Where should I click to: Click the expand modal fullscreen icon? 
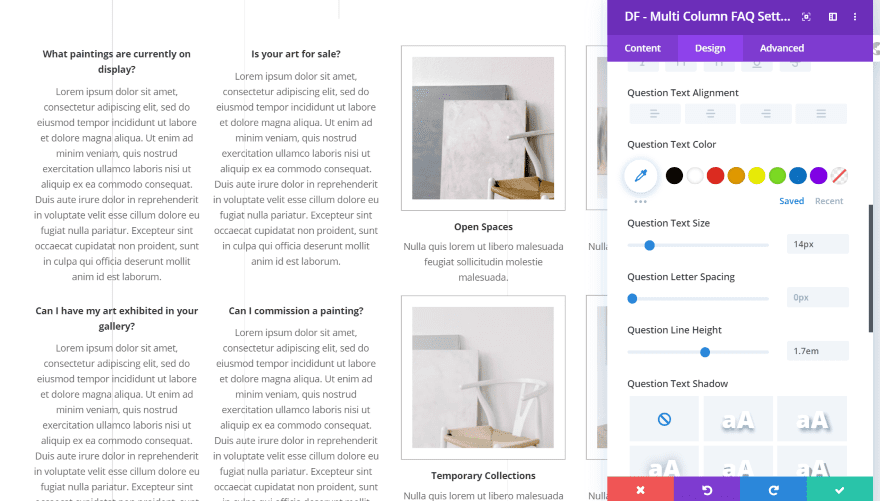click(x=806, y=17)
